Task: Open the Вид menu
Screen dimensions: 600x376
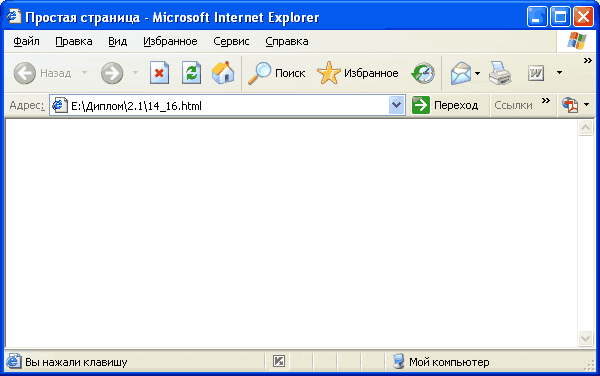Action: (117, 41)
